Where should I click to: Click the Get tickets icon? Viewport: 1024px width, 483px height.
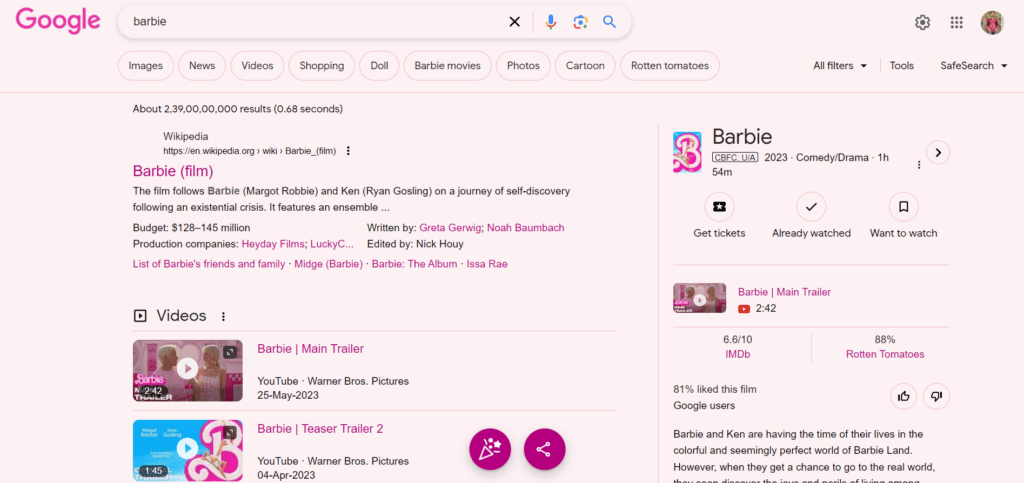tap(719, 207)
